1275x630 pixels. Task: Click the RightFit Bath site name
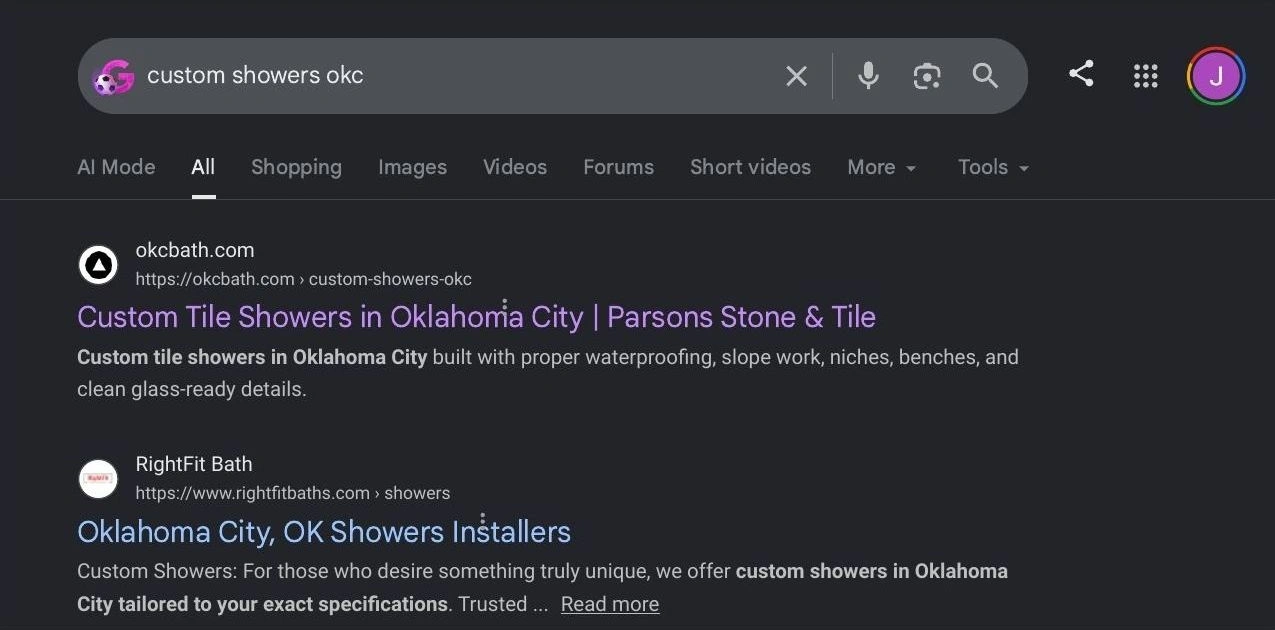coord(194,464)
